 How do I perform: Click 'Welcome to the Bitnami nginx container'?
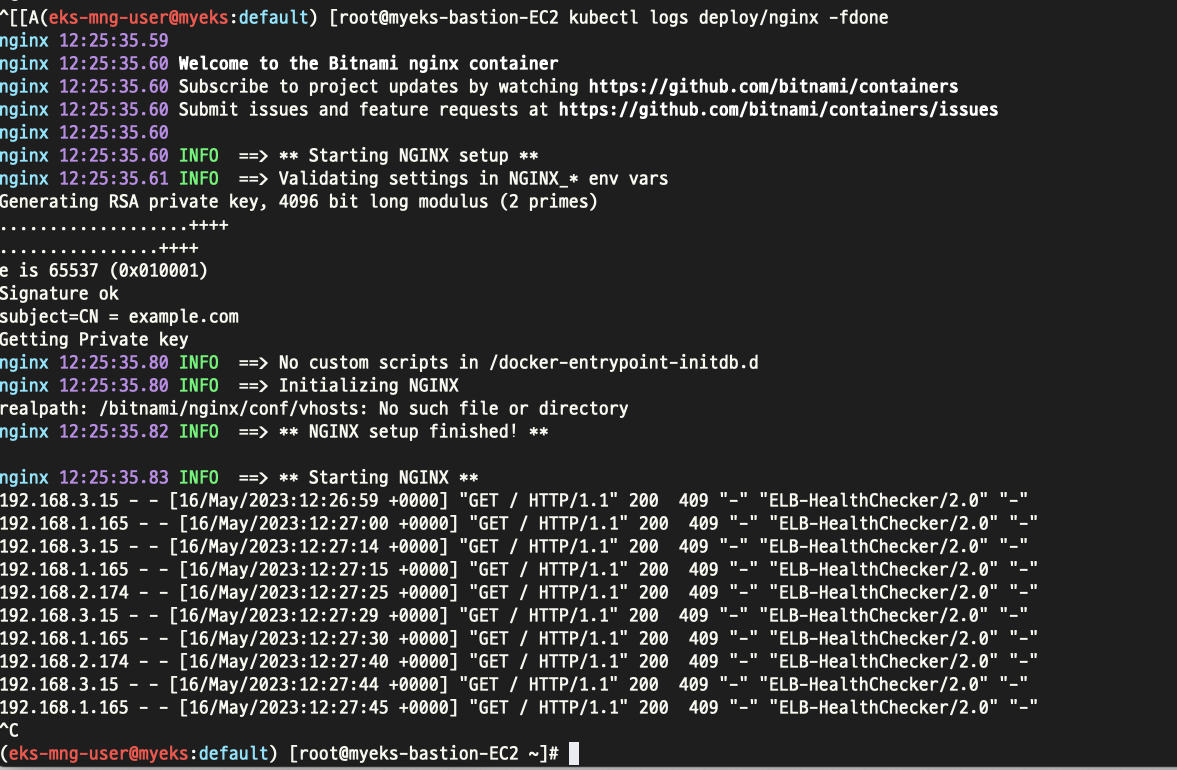click(x=368, y=64)
